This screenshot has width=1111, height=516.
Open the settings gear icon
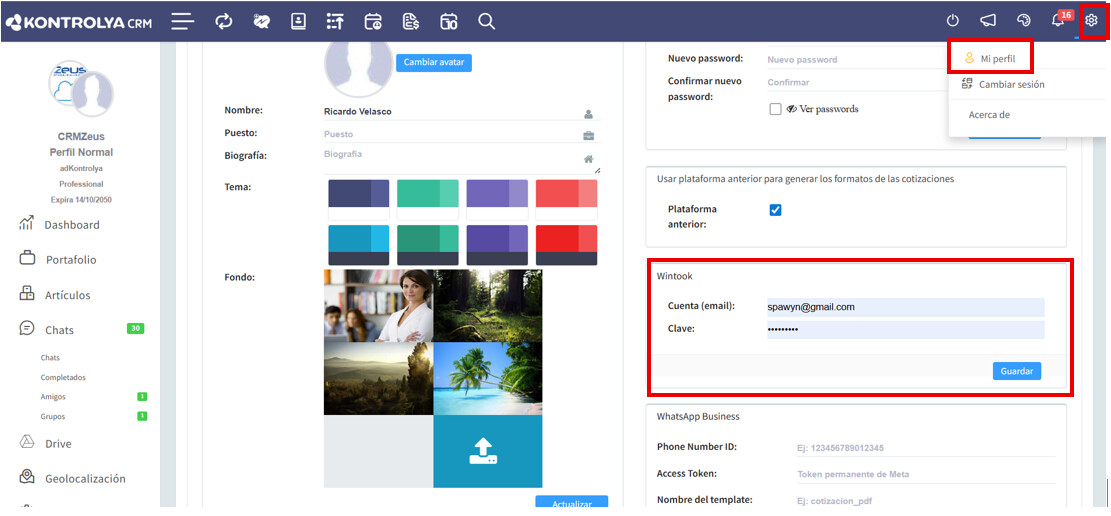point(1091,21)
